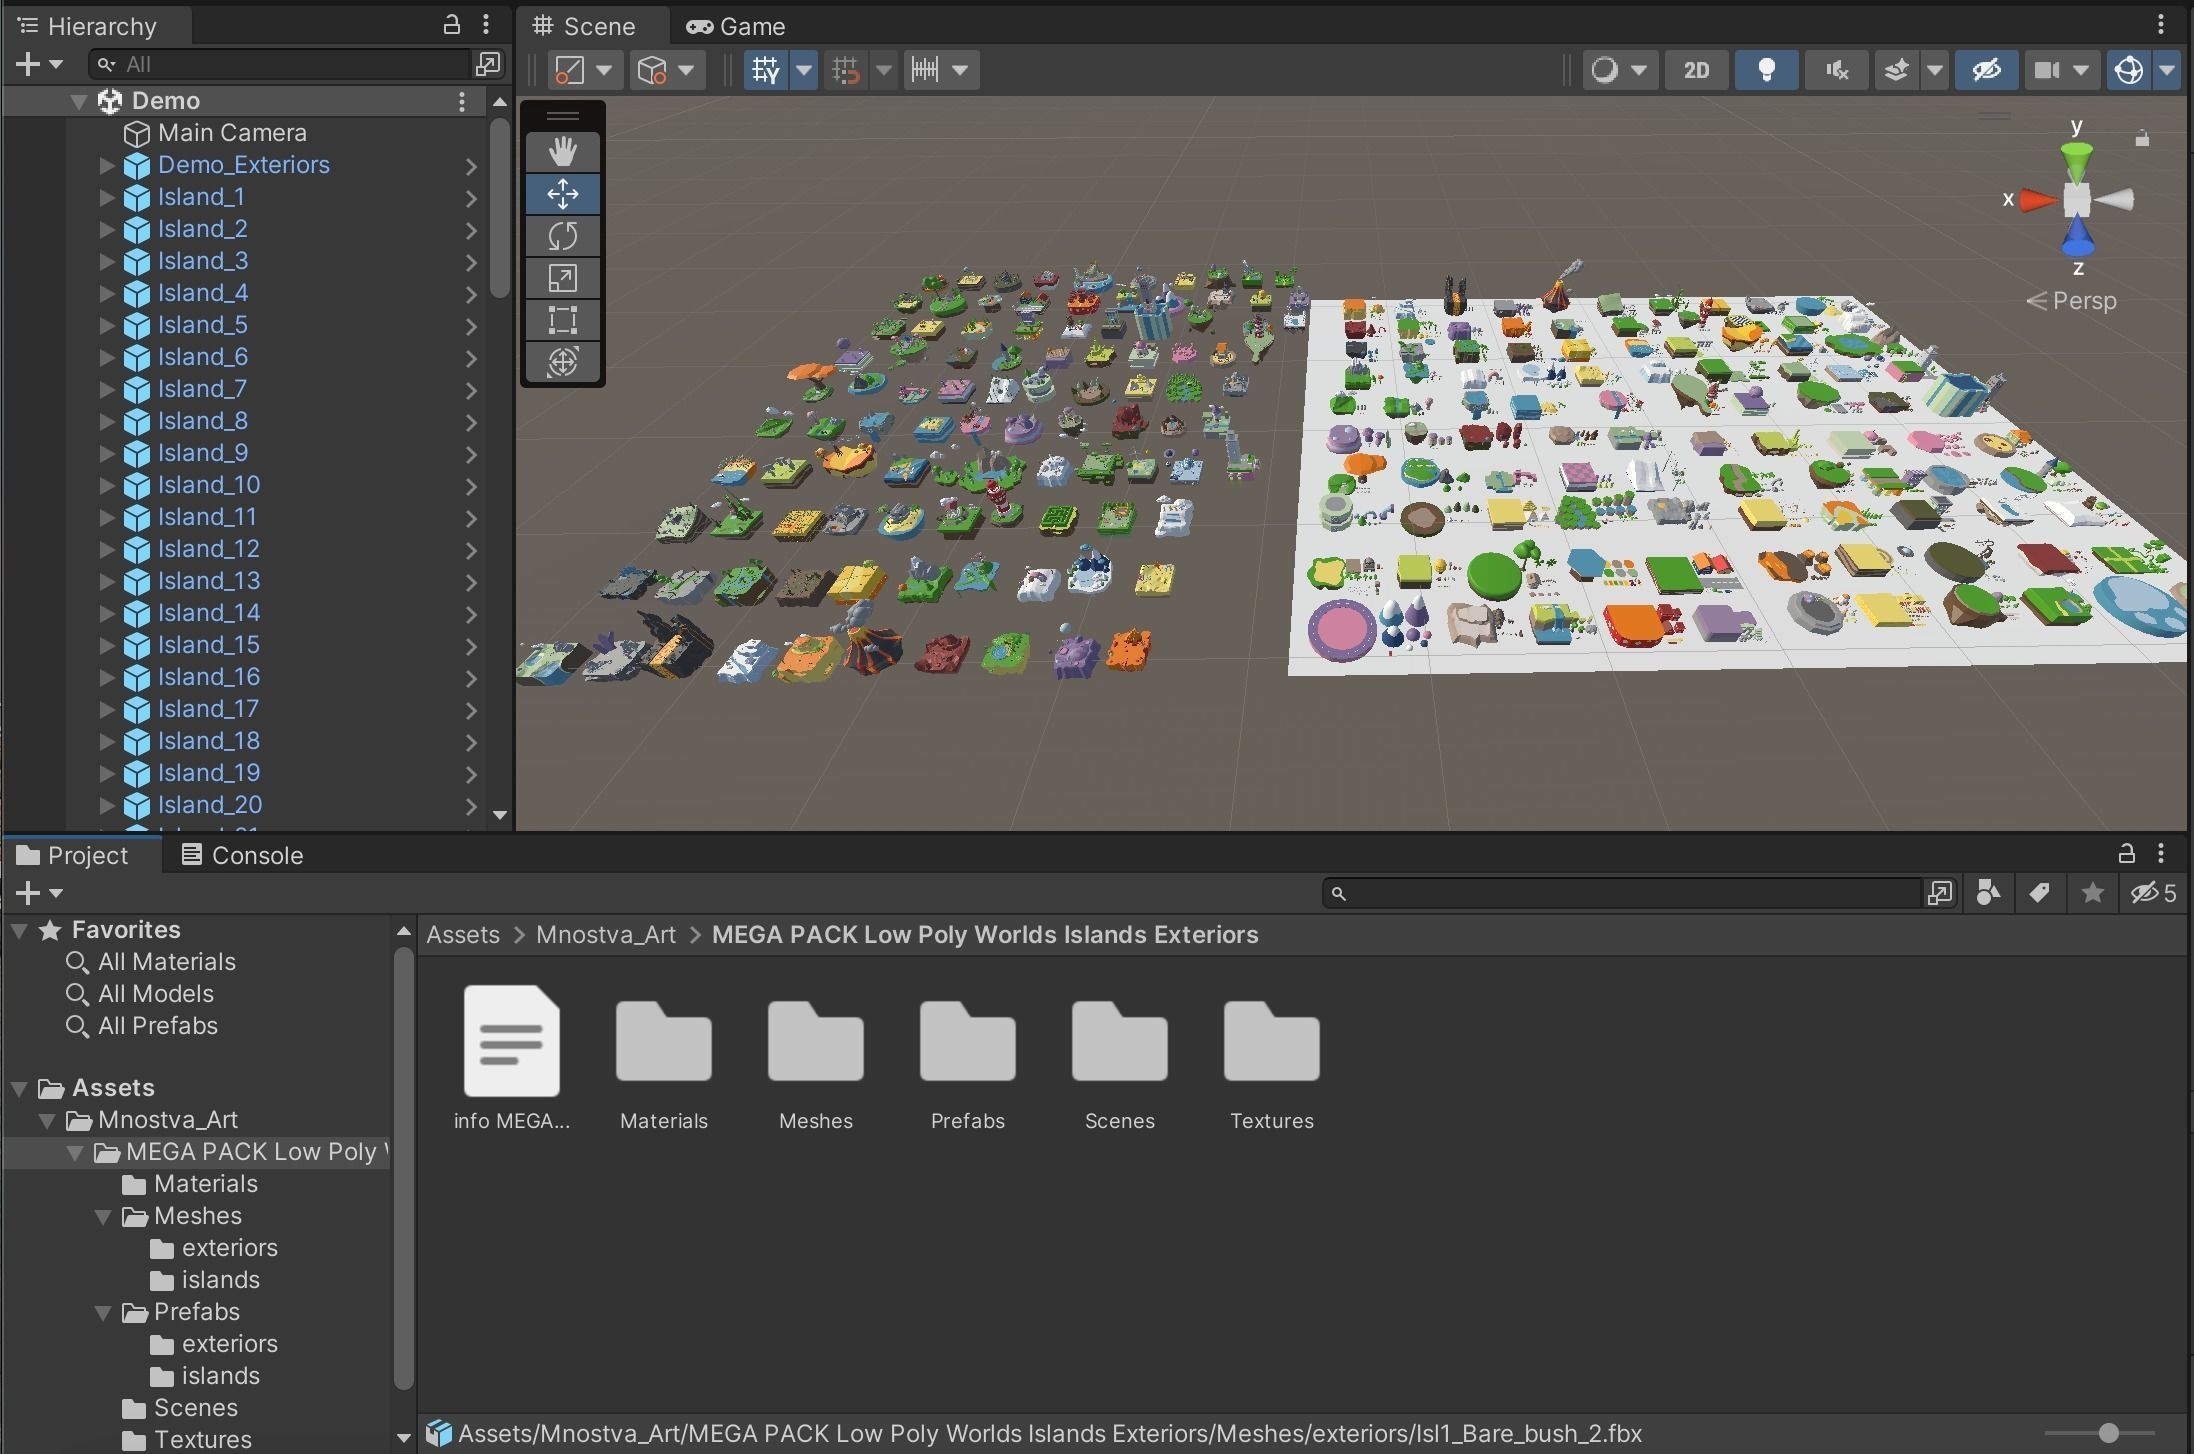Viewport: 2194px width, 1454px height.
Task: Open the gizmos dropdown arrow
Action: 2166,70
